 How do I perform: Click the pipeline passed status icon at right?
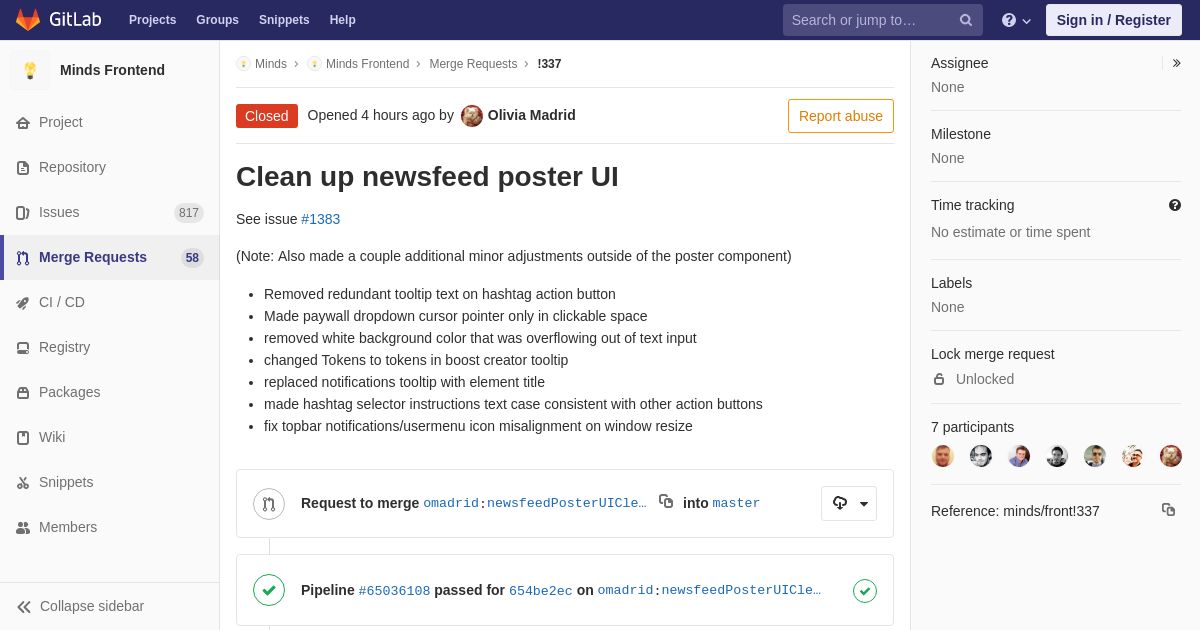(x=865, y=591)
